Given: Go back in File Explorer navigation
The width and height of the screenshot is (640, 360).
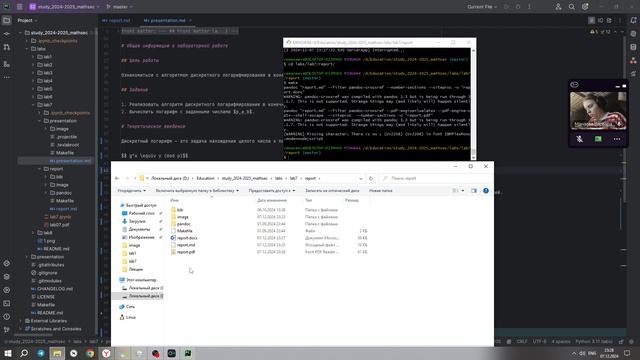Looking at the screenshot, I should tap(117, 178).
